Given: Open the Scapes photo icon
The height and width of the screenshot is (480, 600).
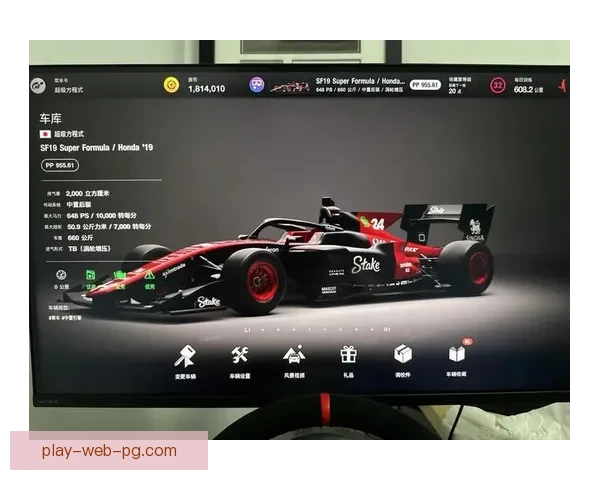Looking at the screenshot, I should click(x=294, y=354).
